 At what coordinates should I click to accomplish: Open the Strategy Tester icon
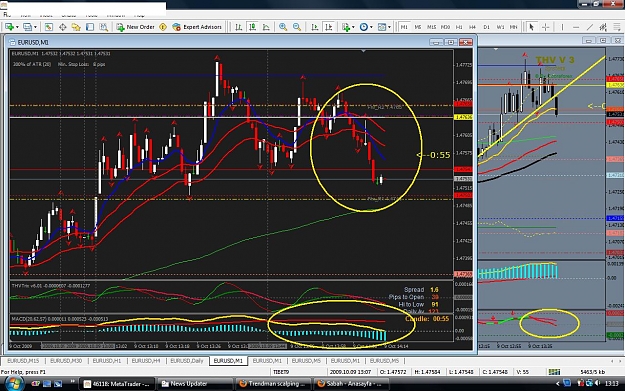coord(104,27)
